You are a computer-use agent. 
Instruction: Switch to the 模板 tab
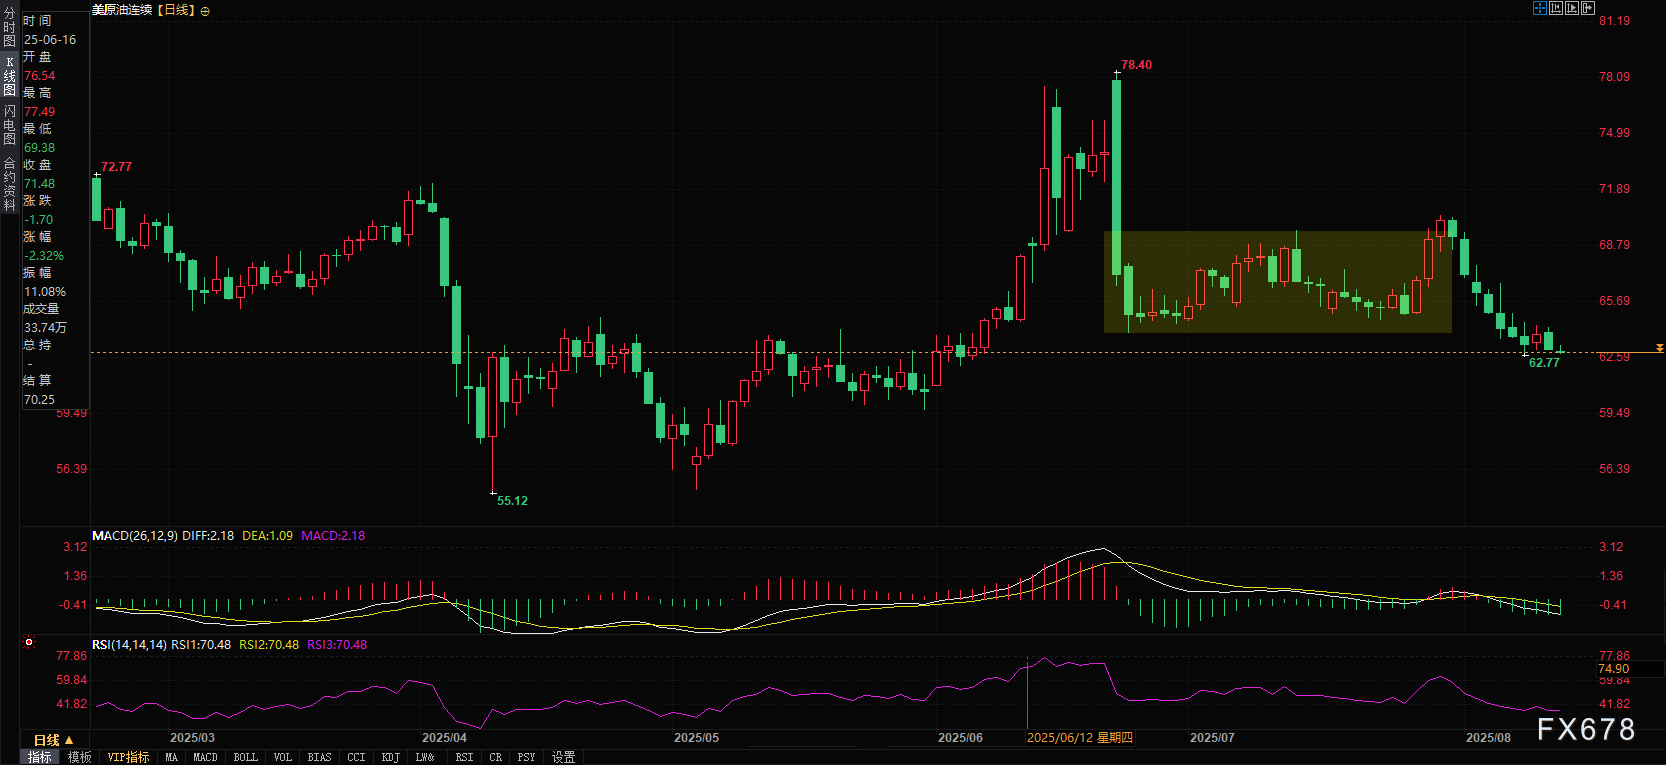click(80, 757)
